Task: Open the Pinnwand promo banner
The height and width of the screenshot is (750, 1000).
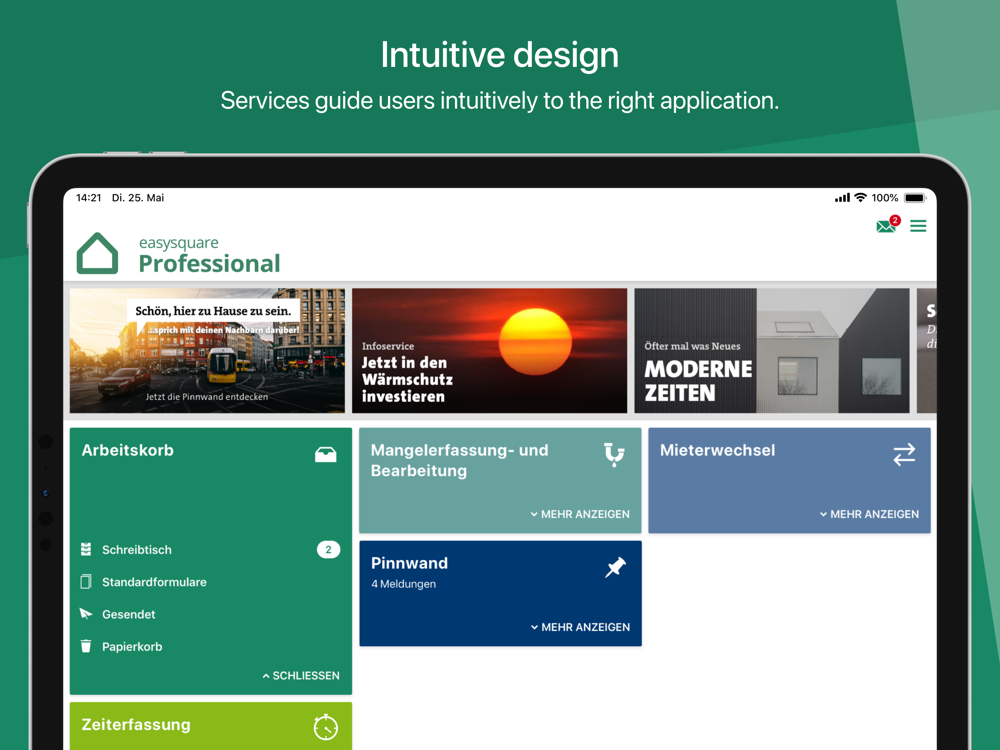Action: pos(207,350)
